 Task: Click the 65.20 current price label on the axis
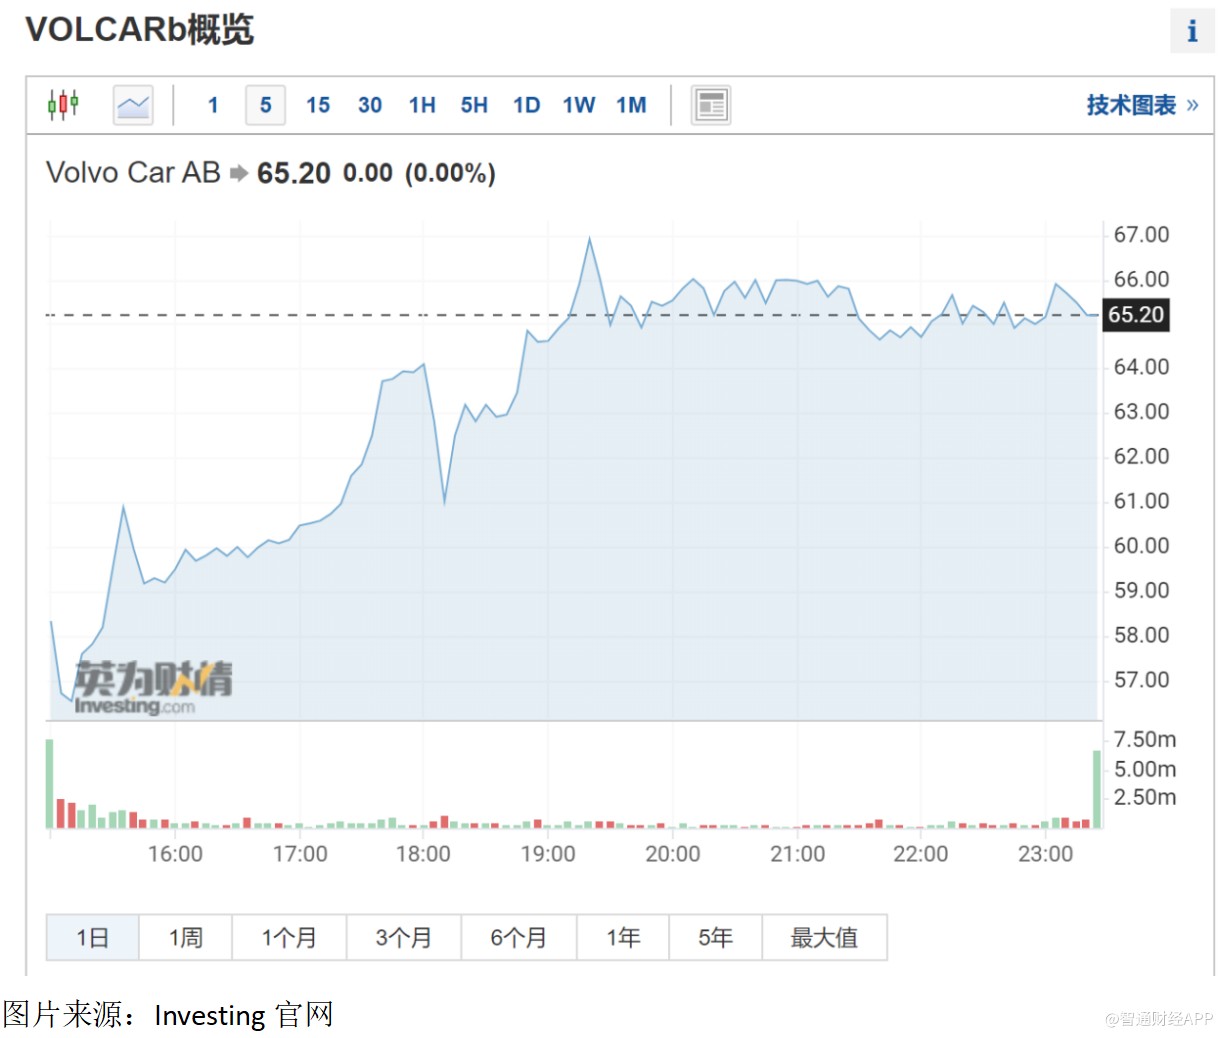(x=1136, y=315)
